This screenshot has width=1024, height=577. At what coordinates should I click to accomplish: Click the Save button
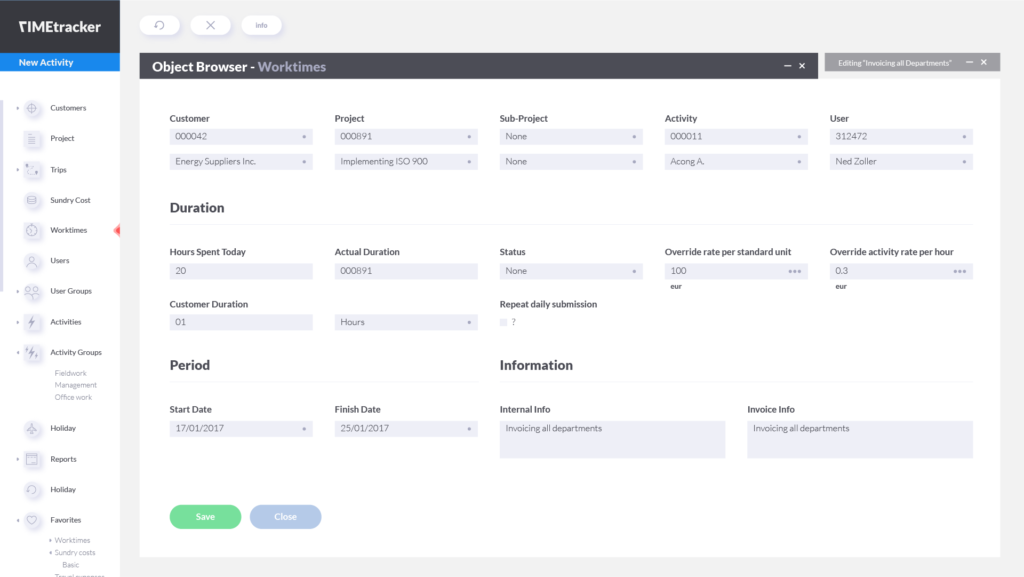point(205,516)
